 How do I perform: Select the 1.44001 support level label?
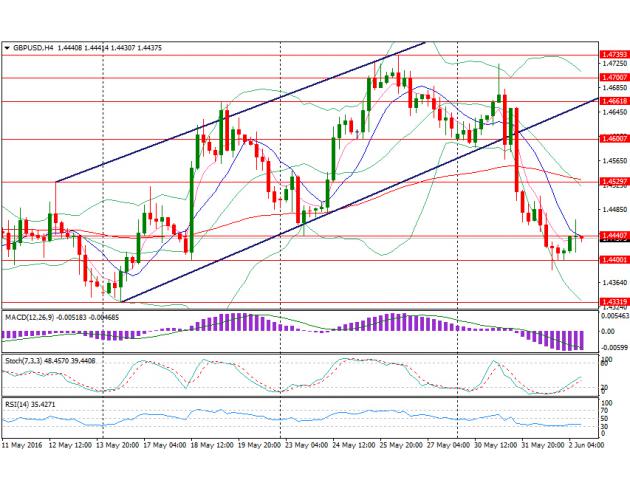click(613, 260)
